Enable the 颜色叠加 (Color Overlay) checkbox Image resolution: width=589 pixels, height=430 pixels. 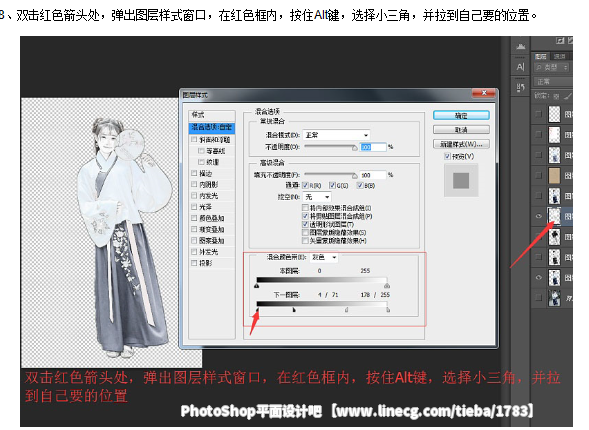194,218
